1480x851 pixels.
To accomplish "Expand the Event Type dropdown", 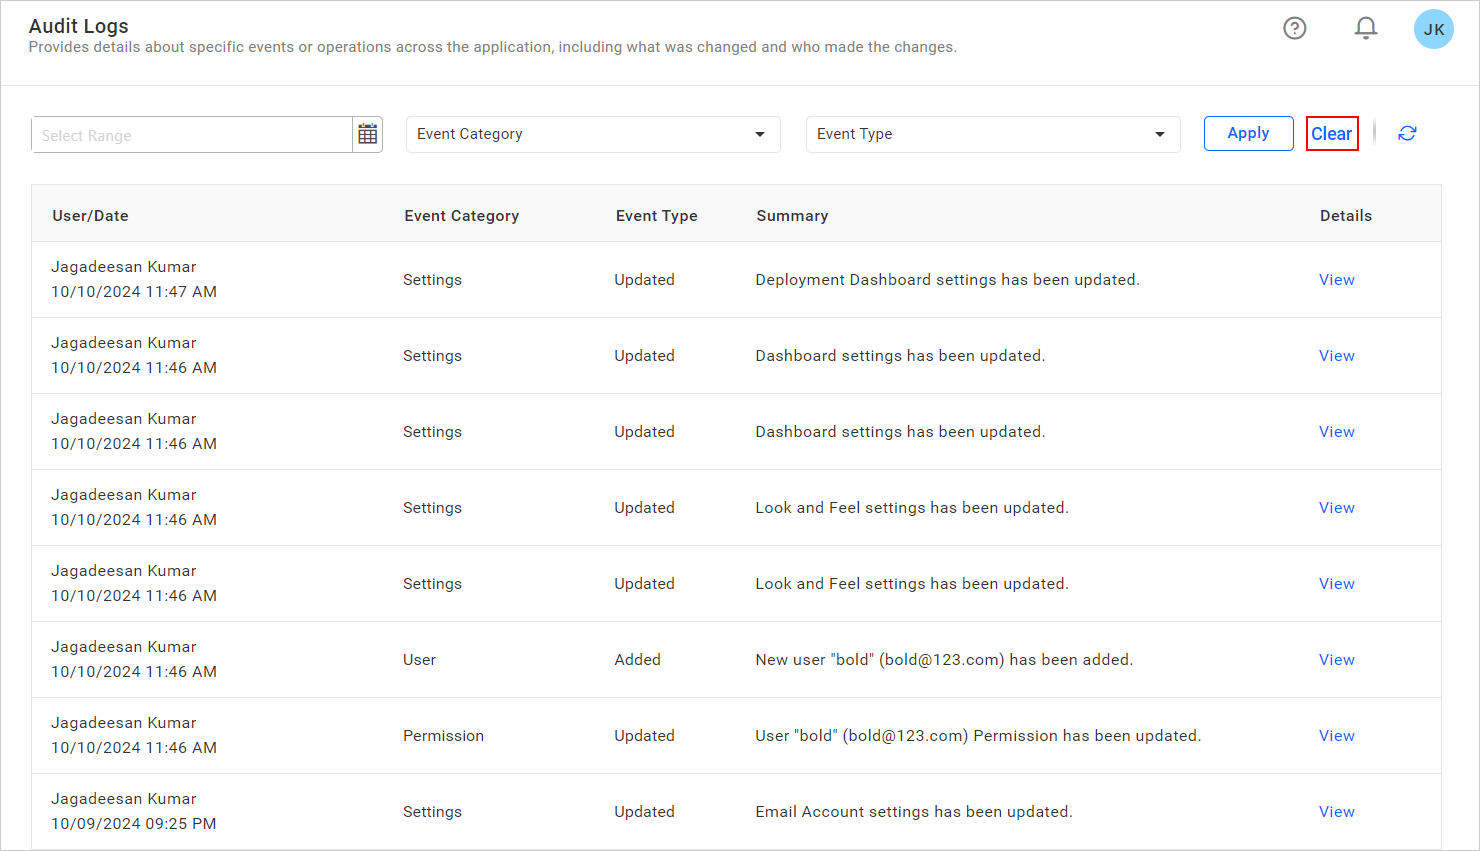I will (x=992, y=134).
